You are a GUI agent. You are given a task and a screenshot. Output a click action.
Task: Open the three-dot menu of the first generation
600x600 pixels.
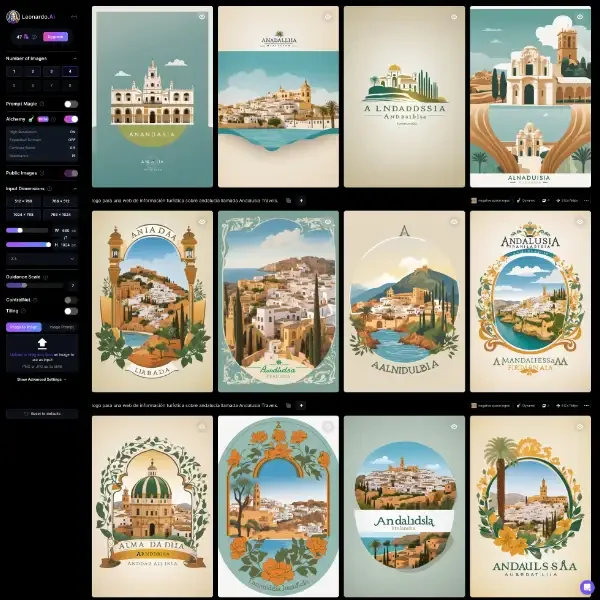point(586,201)
